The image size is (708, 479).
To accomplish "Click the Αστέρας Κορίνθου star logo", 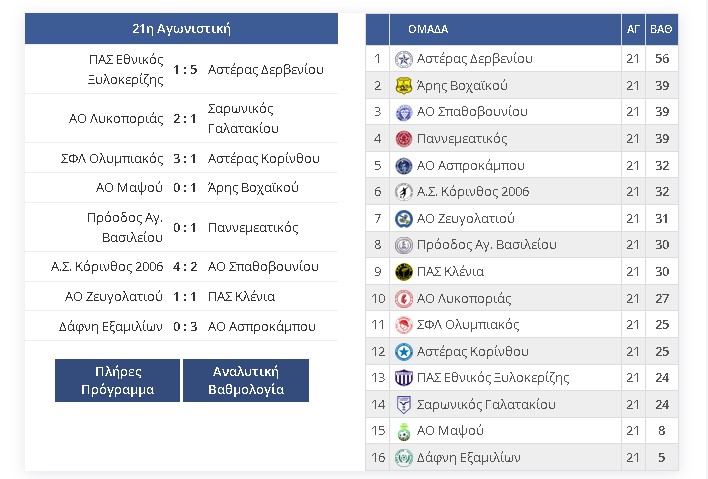I will click(404, 352).
